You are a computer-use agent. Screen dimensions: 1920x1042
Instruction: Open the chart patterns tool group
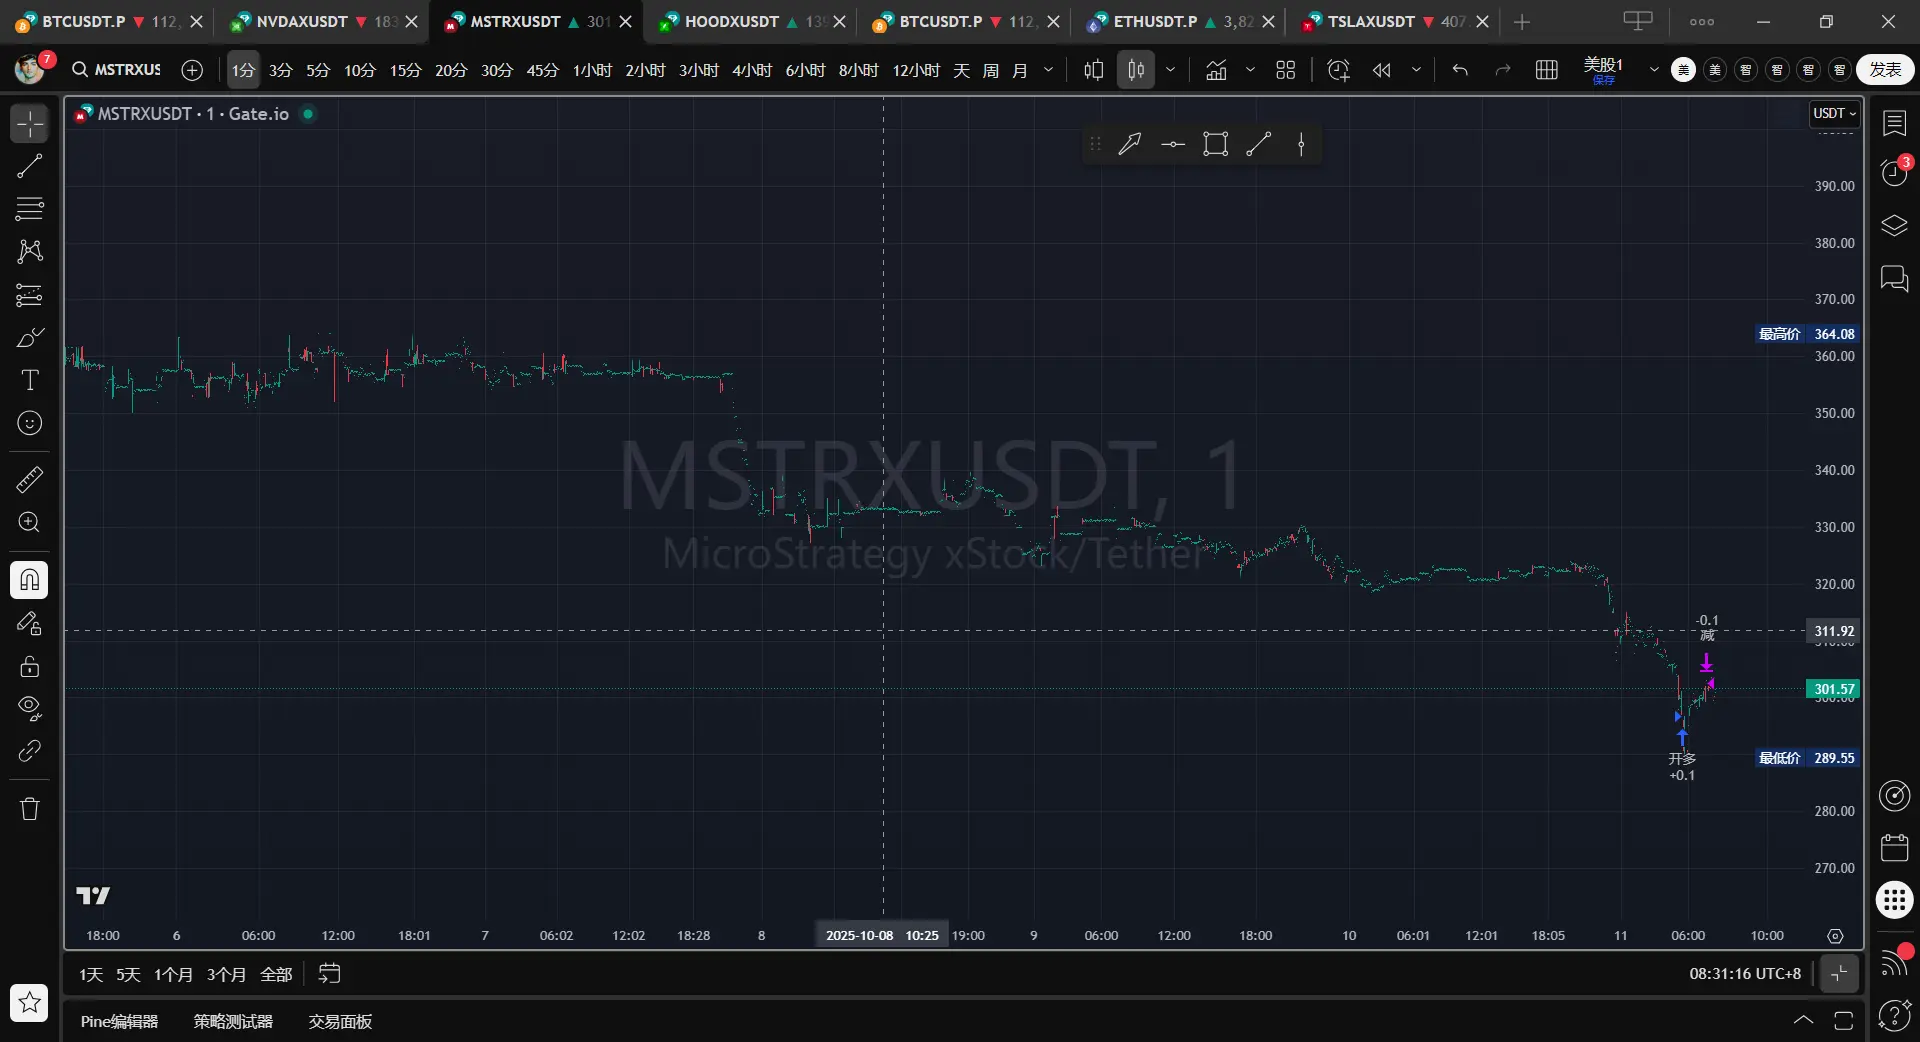point(30,251)
